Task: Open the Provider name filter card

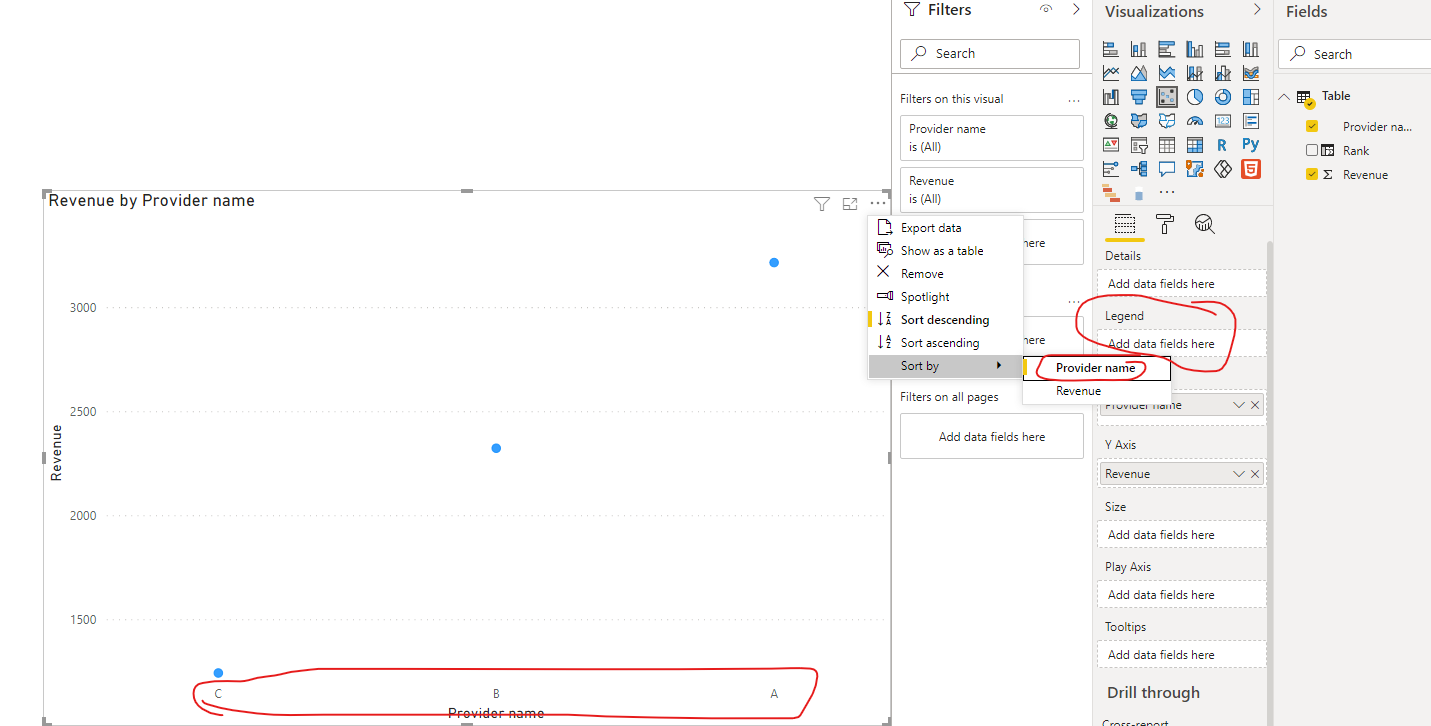Action: (x=992, y=138)
